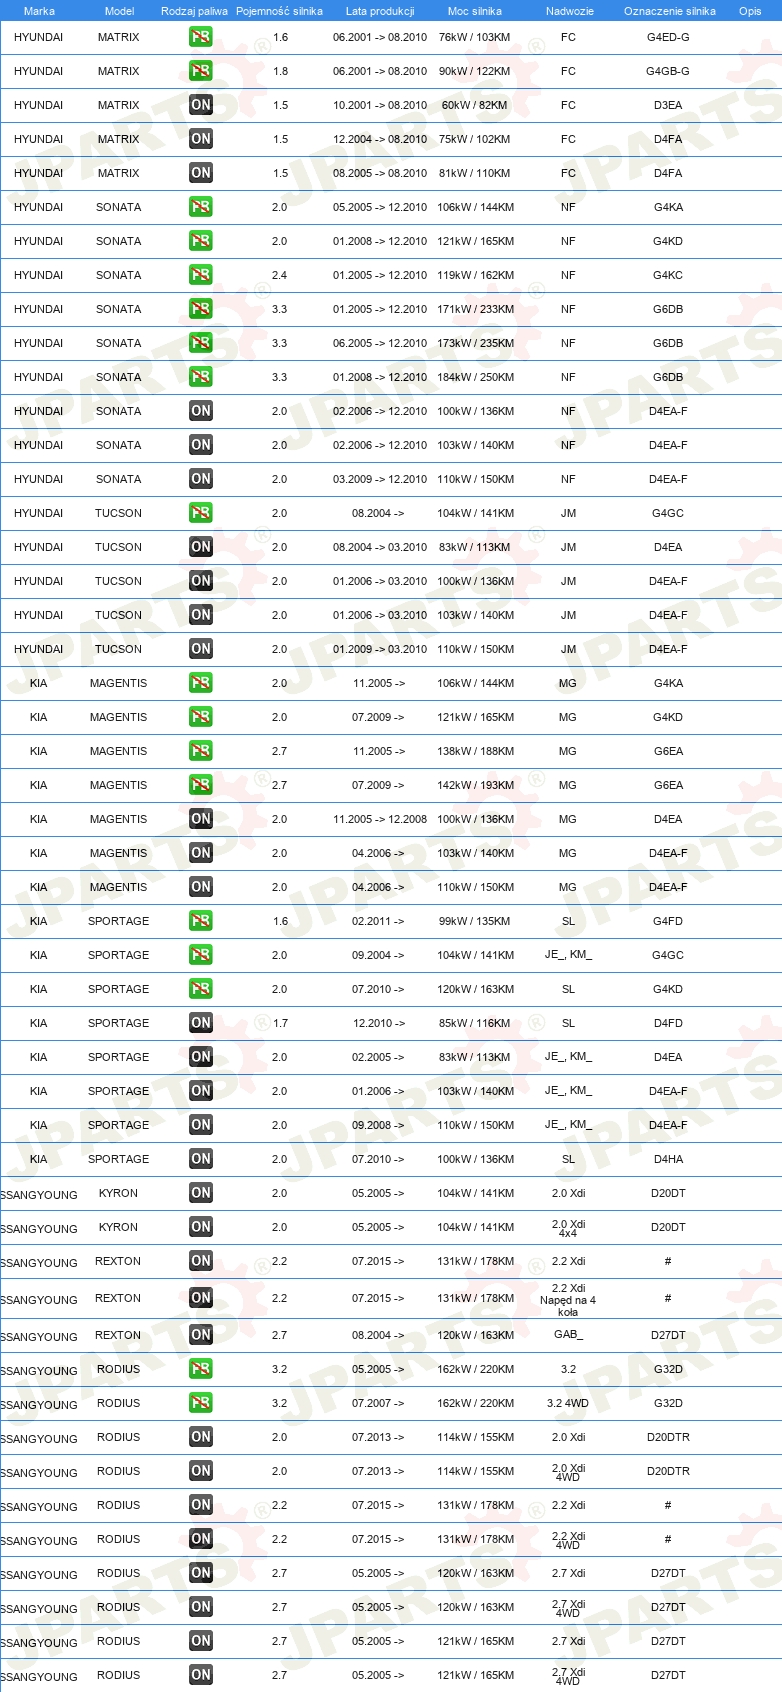
Task: Click PB fuel icon in Sportage 1.6 row
Action: tap(201, 921)
